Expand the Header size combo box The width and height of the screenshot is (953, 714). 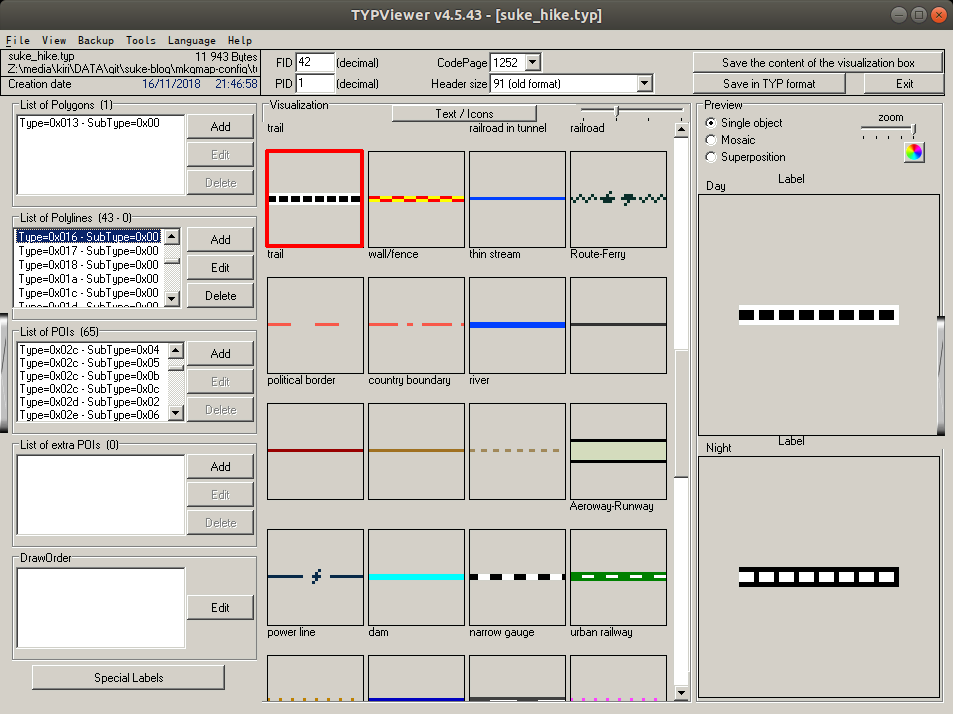pyautogui.click(x=644, y=84)
